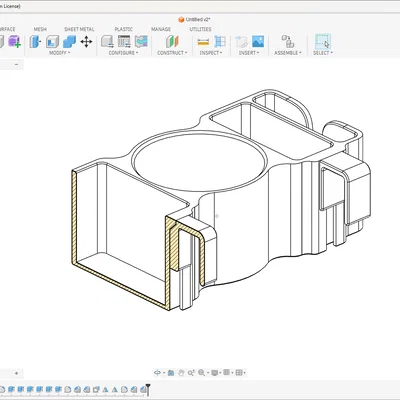Image resolution: width=400 pixels, height=400 pixels.
Task: Select the Untitled v2 document tab
Action: pos(194,20)
